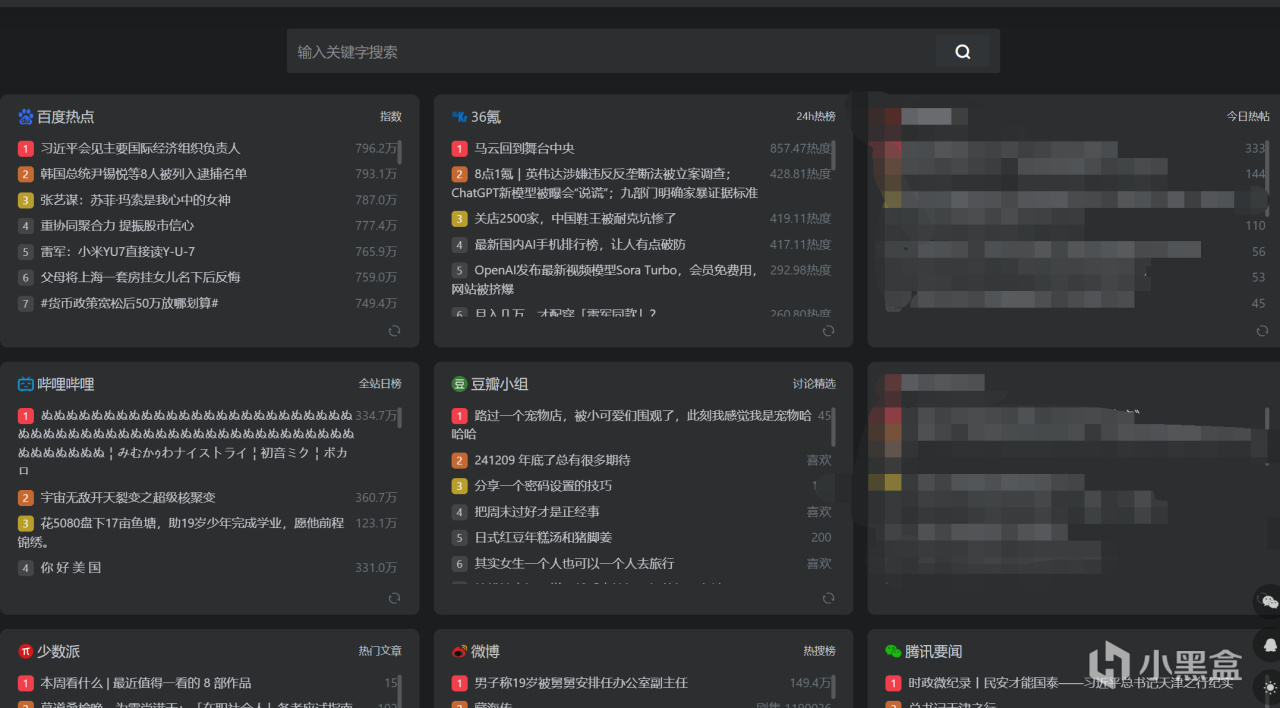1280x708 pixels.
Task: Click the 哔哩哔哩 card scrollbar
Action: click(x=399, y=418)
